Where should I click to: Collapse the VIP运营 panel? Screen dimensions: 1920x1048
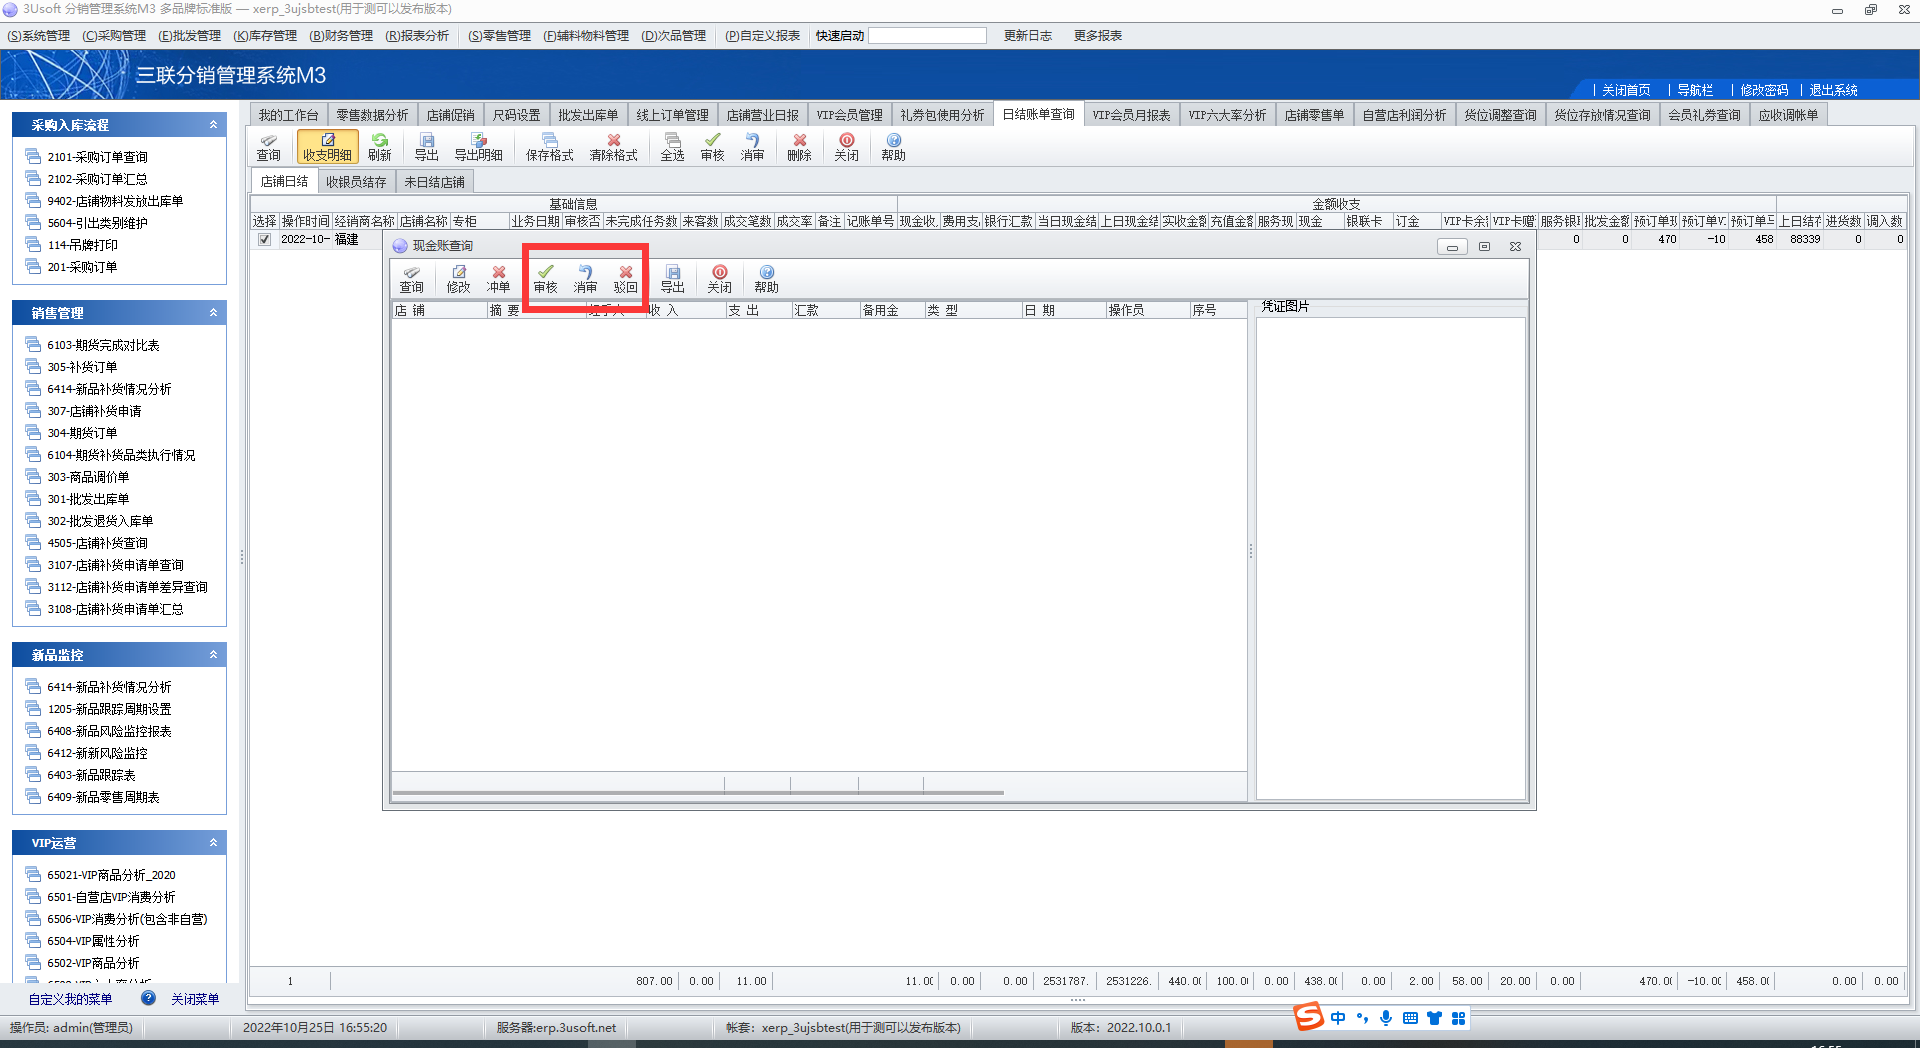[x=213, y=843]
